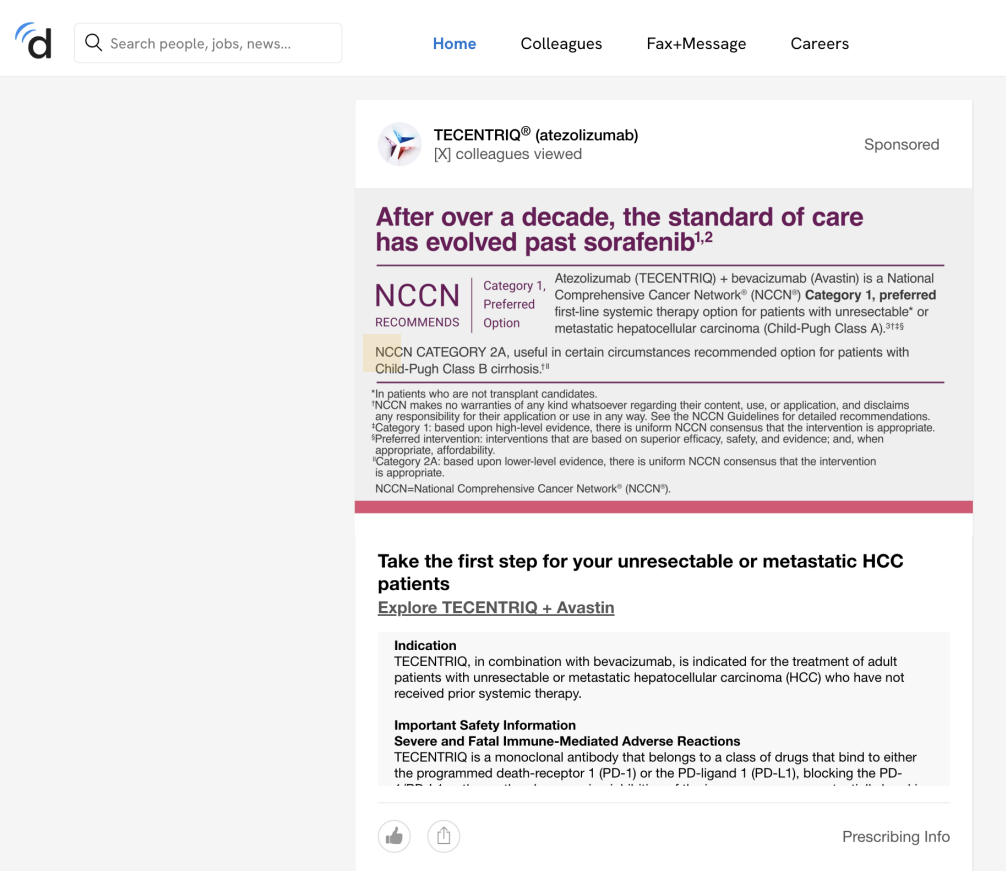Switch to the Careers tab
Screen dimensions: 1006x892
coord(819,44)
